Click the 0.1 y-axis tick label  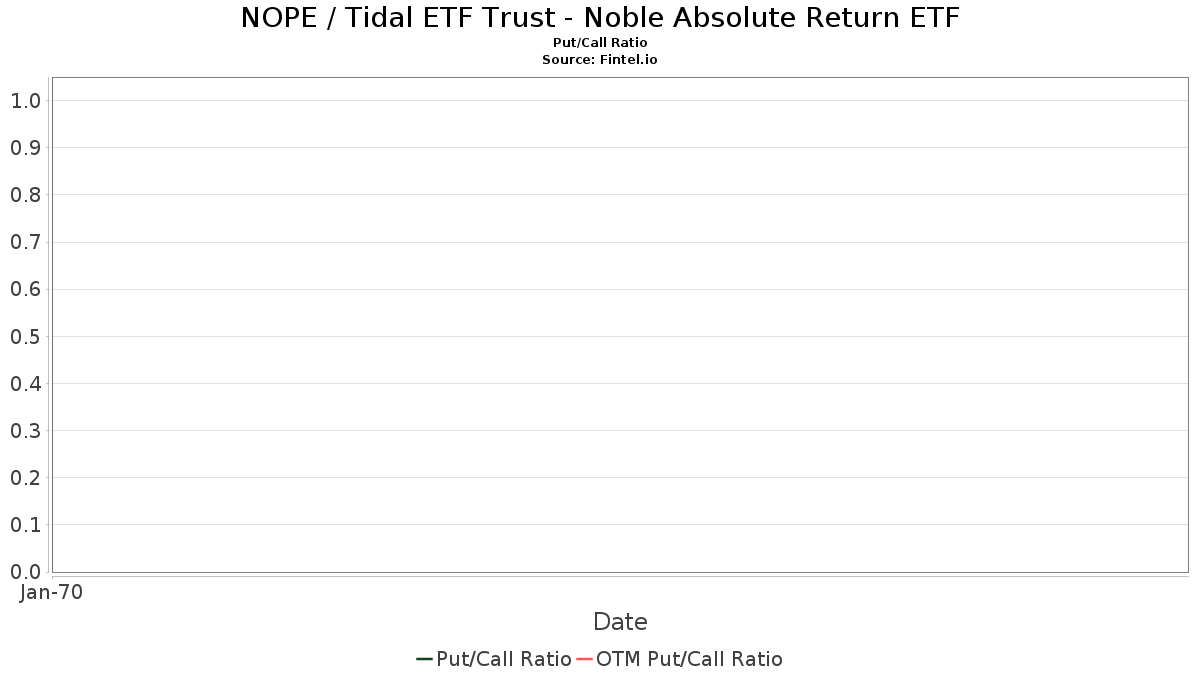pos(25,524)
